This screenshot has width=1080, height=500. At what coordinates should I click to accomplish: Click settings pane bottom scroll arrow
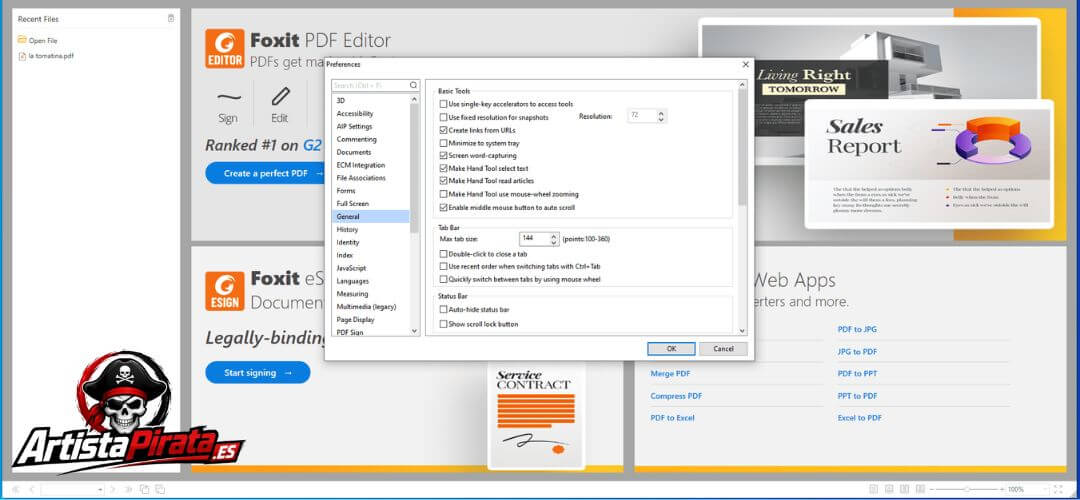tap(742, 331)
